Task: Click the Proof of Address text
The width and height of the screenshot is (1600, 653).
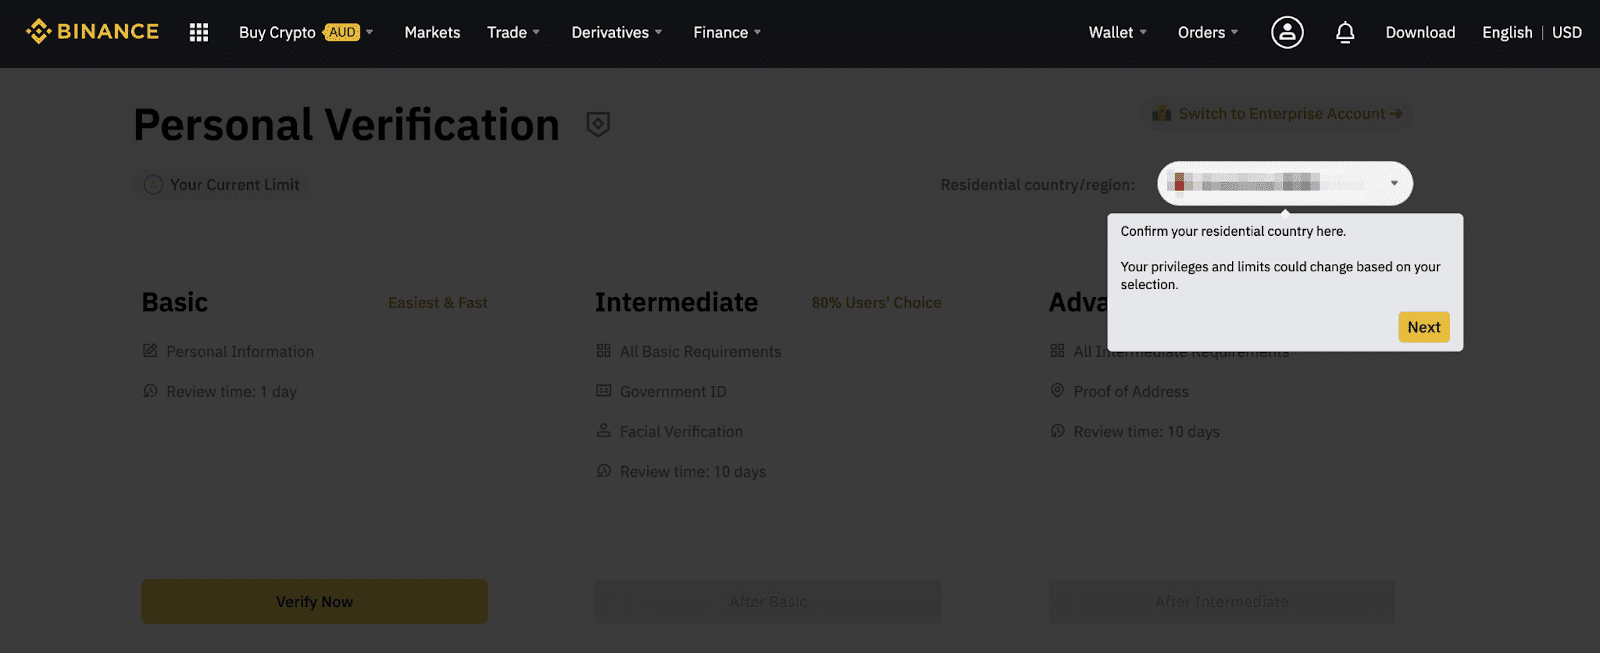Action: click(x=1131, y=392)
